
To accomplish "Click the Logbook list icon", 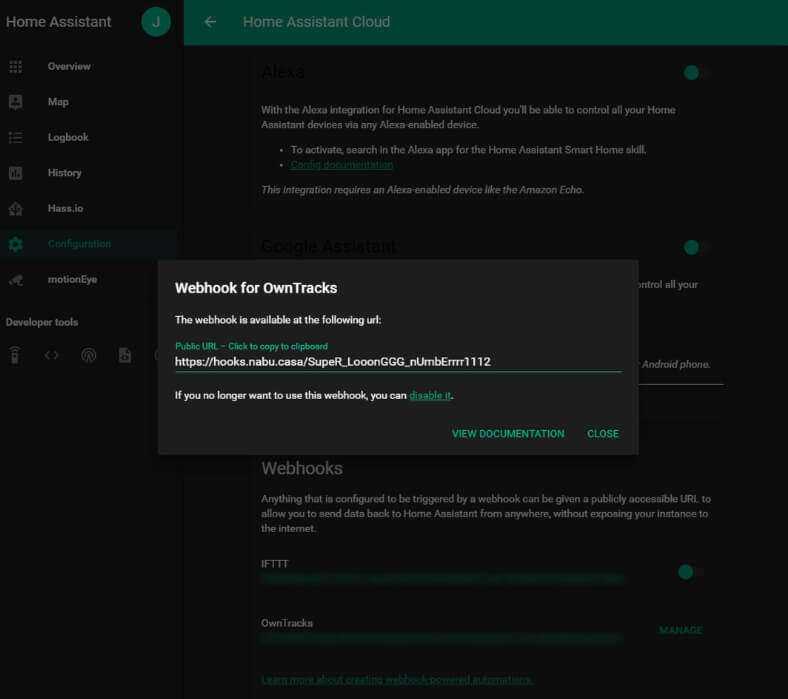I will point(16,137).
